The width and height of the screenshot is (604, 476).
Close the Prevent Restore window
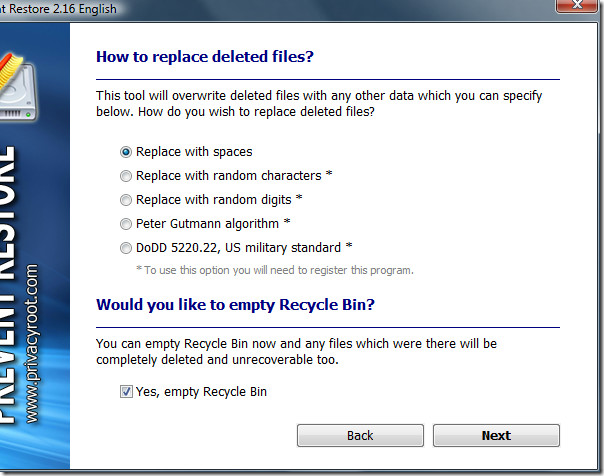click(x=577, y=5)
